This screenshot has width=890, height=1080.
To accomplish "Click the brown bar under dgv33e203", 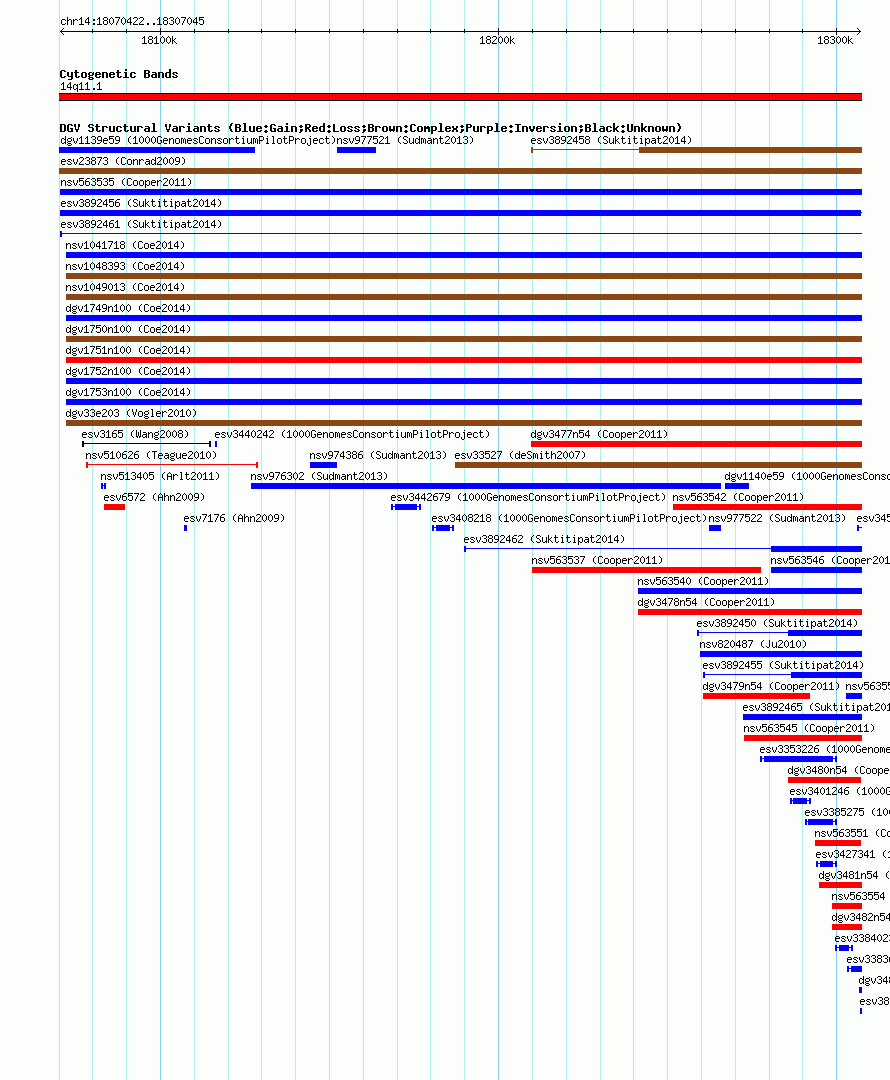I will (464, 423).
